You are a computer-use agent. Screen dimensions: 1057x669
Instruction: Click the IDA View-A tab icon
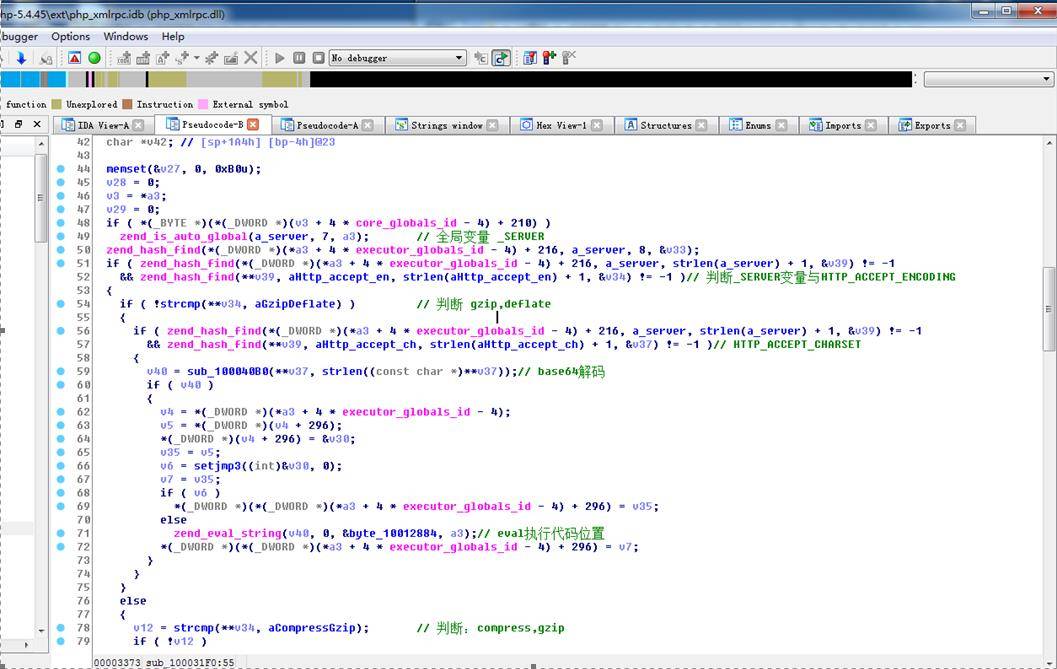point(67,125)
